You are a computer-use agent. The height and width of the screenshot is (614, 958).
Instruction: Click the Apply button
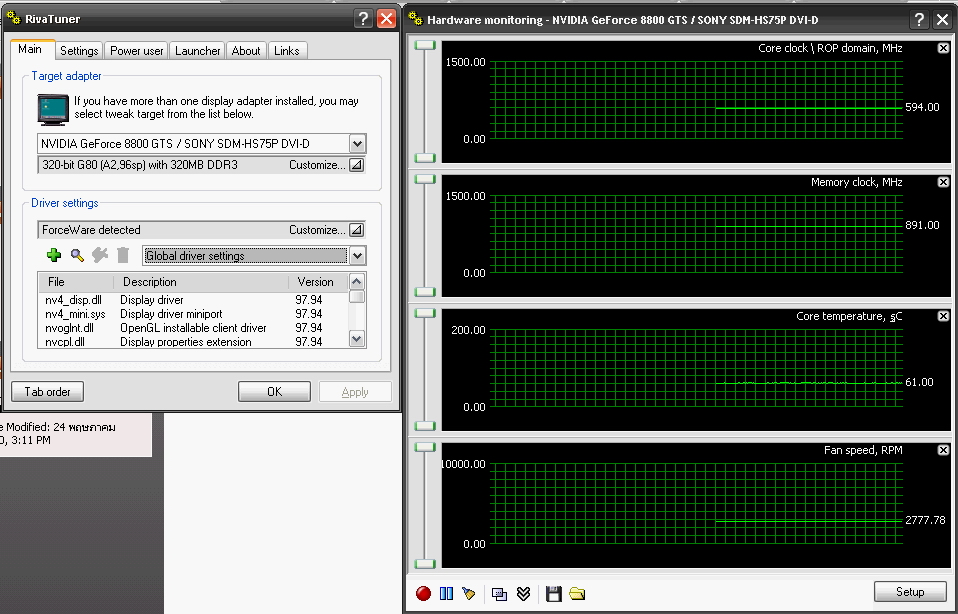click(x=355, y=392)
